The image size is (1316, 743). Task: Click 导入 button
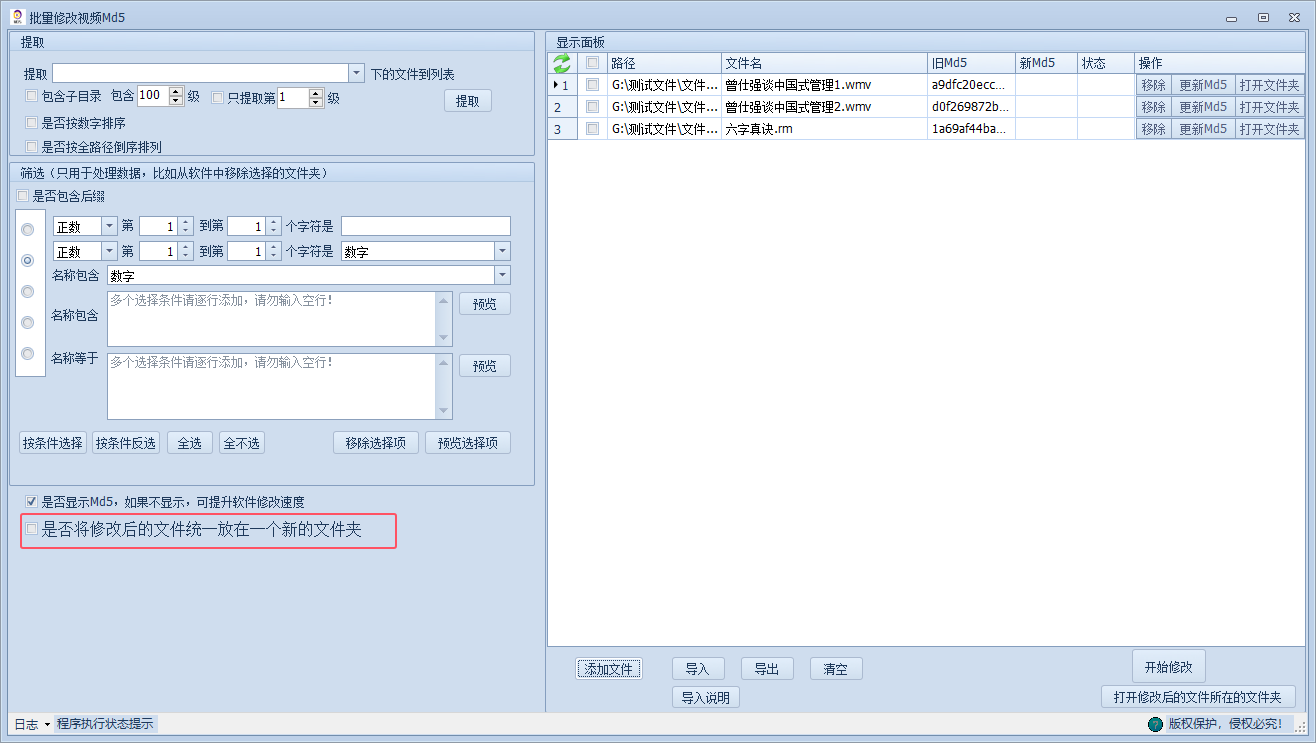pos(698,669)
